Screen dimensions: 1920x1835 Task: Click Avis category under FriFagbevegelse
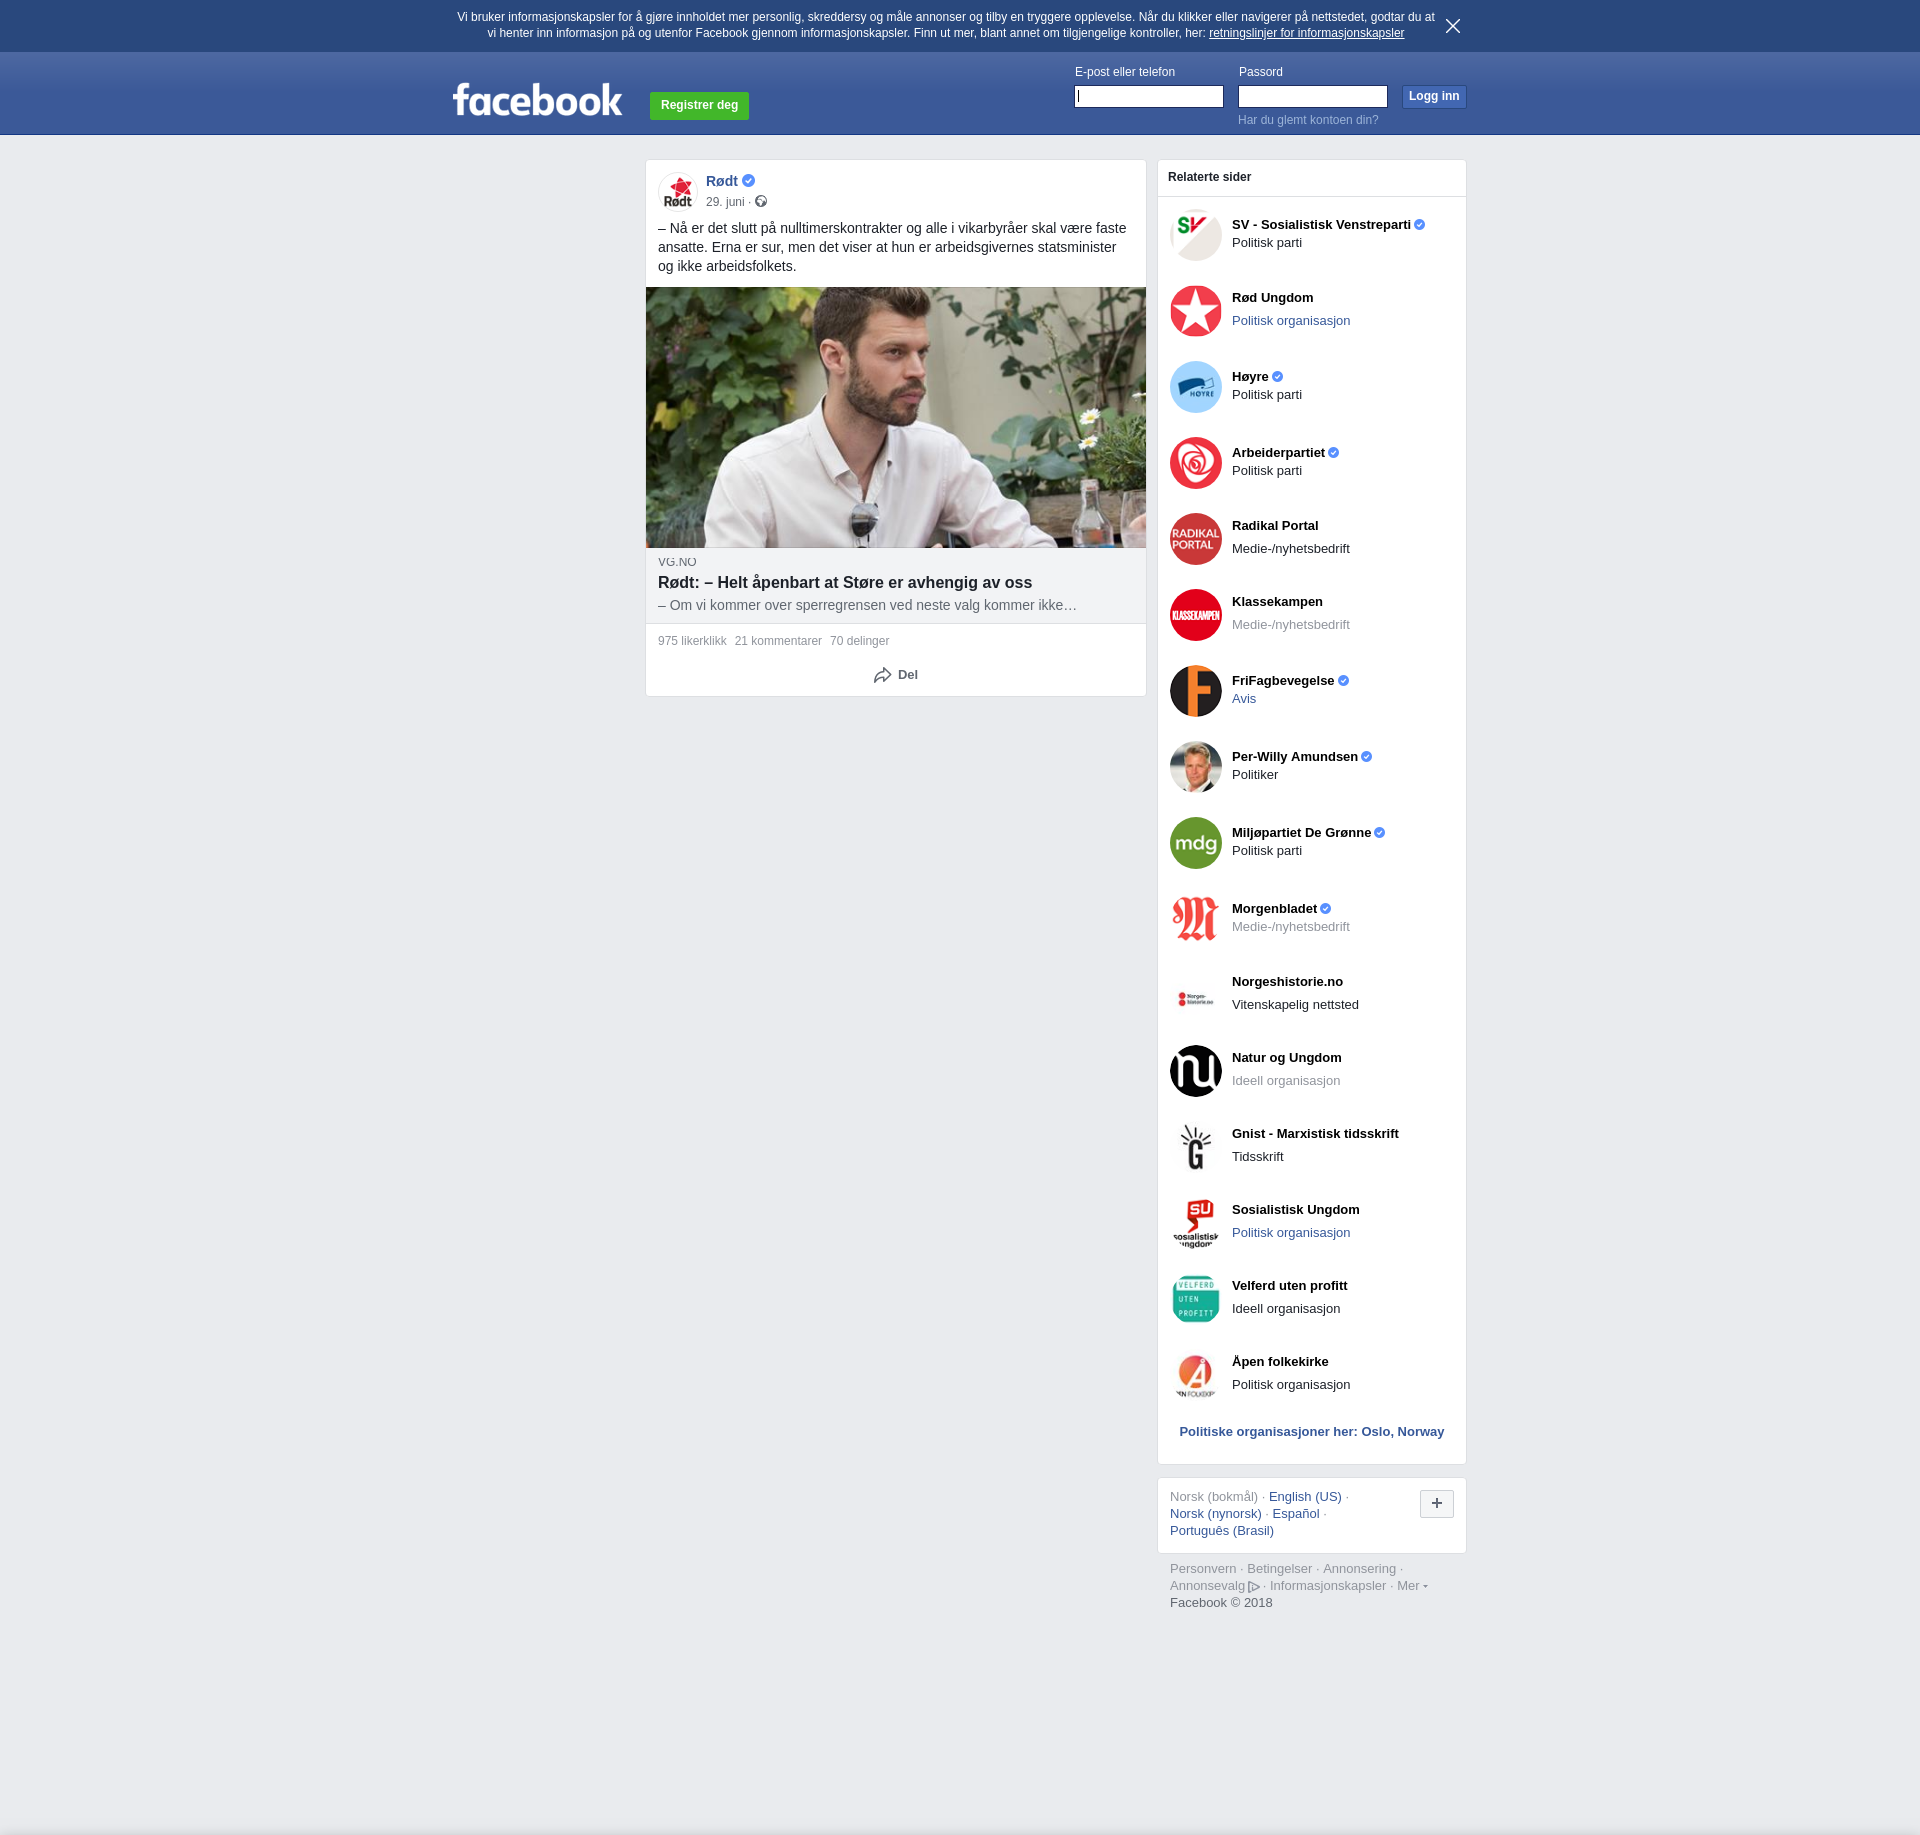[x=1244, y=699]
